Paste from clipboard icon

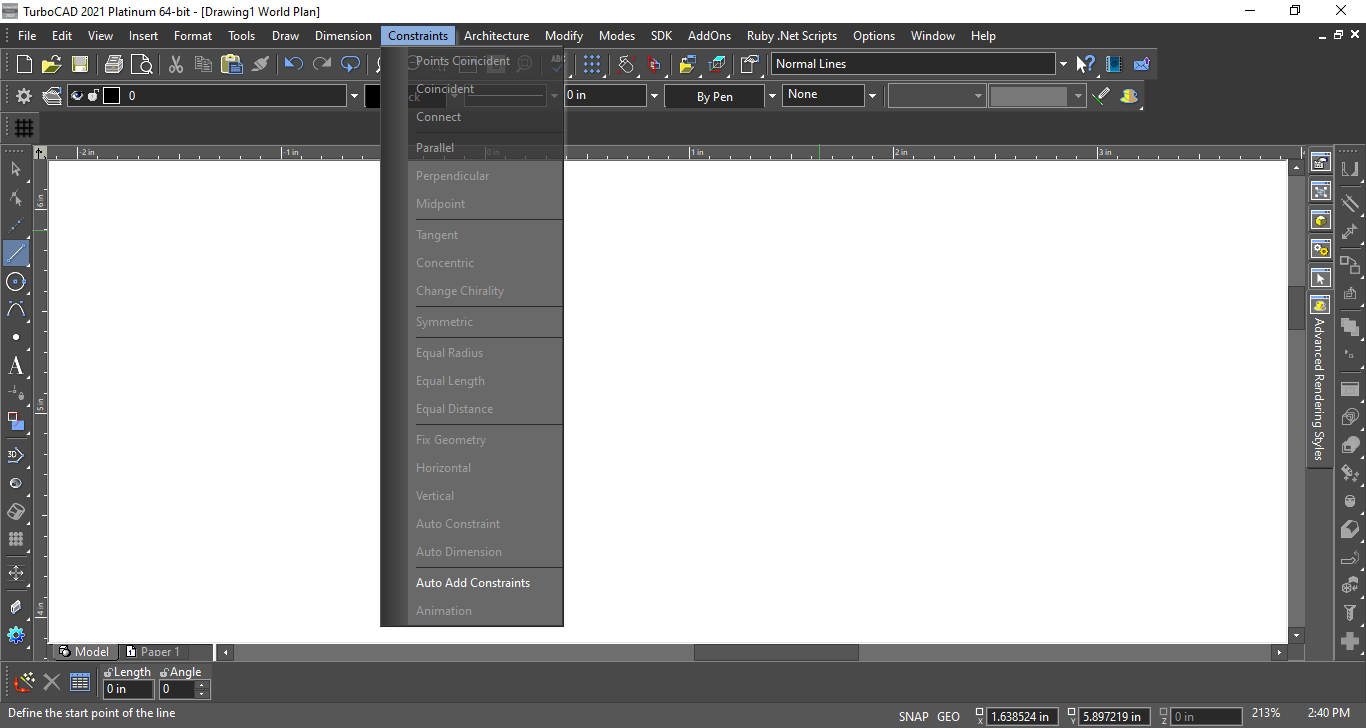click(x=232, y=64)
